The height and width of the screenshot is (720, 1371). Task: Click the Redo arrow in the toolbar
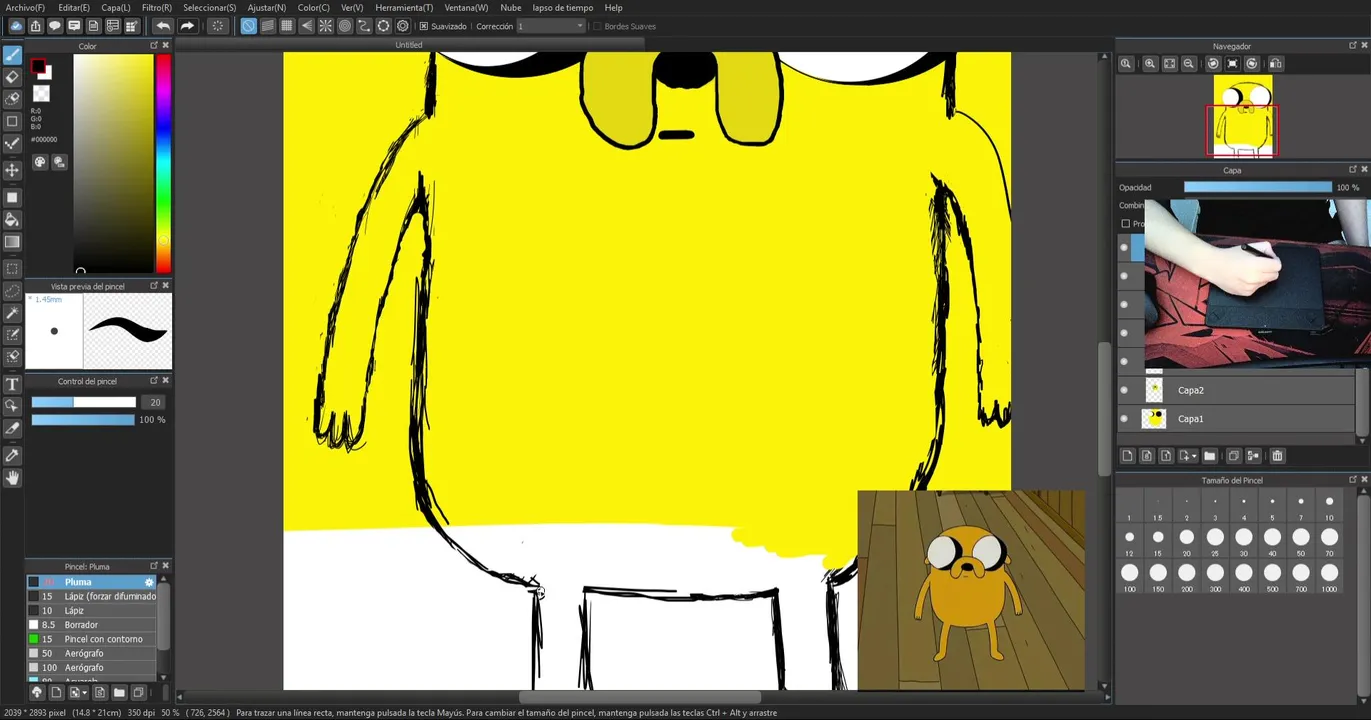click(x=186, y=26)
